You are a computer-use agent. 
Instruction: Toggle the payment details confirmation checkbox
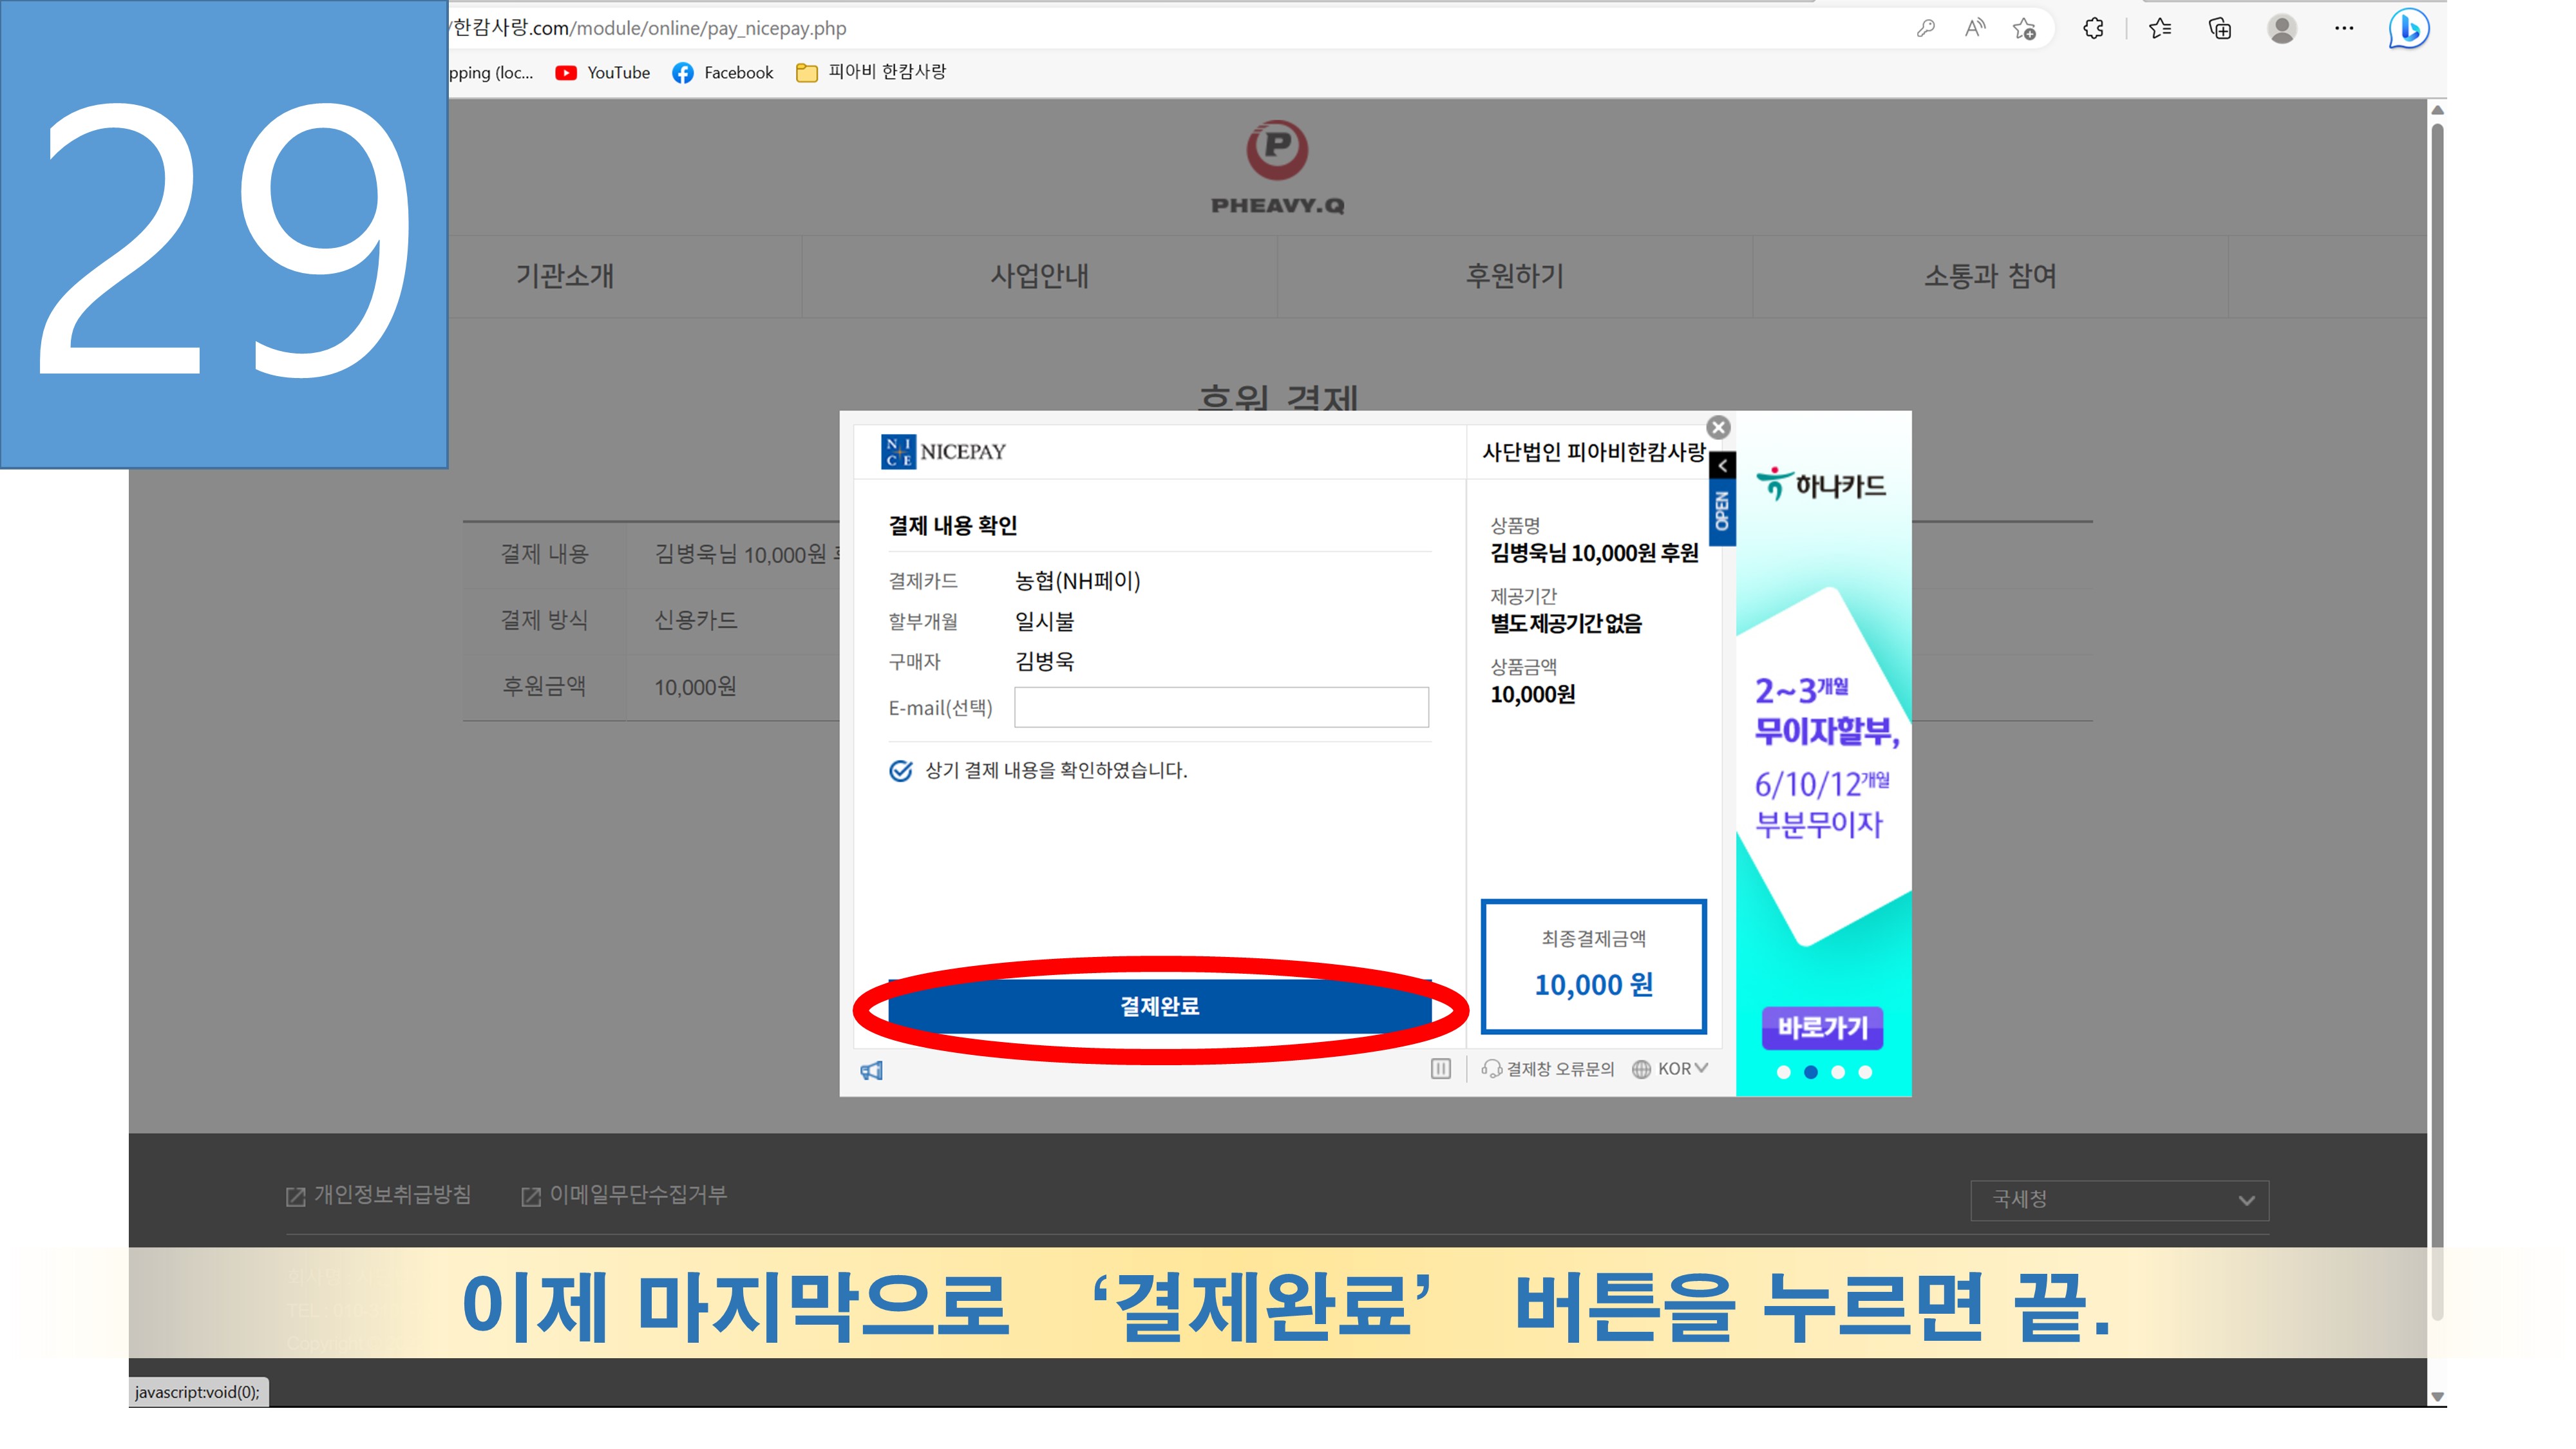click(x=901, y=771)
